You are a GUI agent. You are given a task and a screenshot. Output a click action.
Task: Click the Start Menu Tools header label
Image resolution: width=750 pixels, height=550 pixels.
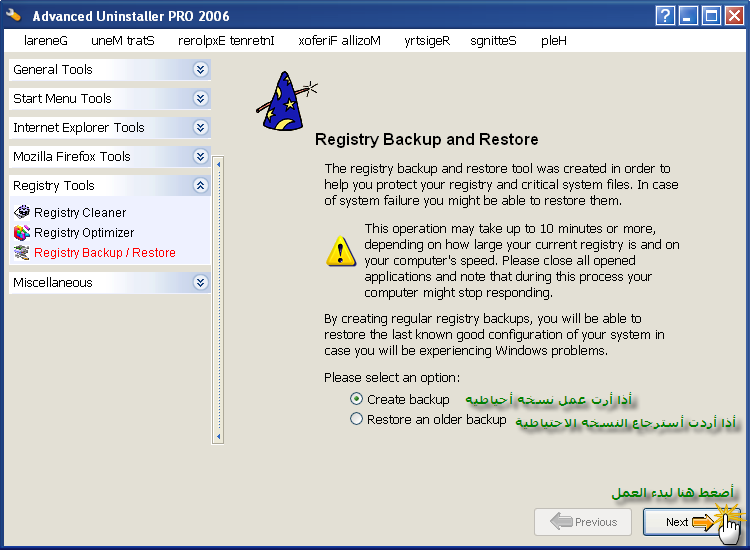(x=62, y=99)
